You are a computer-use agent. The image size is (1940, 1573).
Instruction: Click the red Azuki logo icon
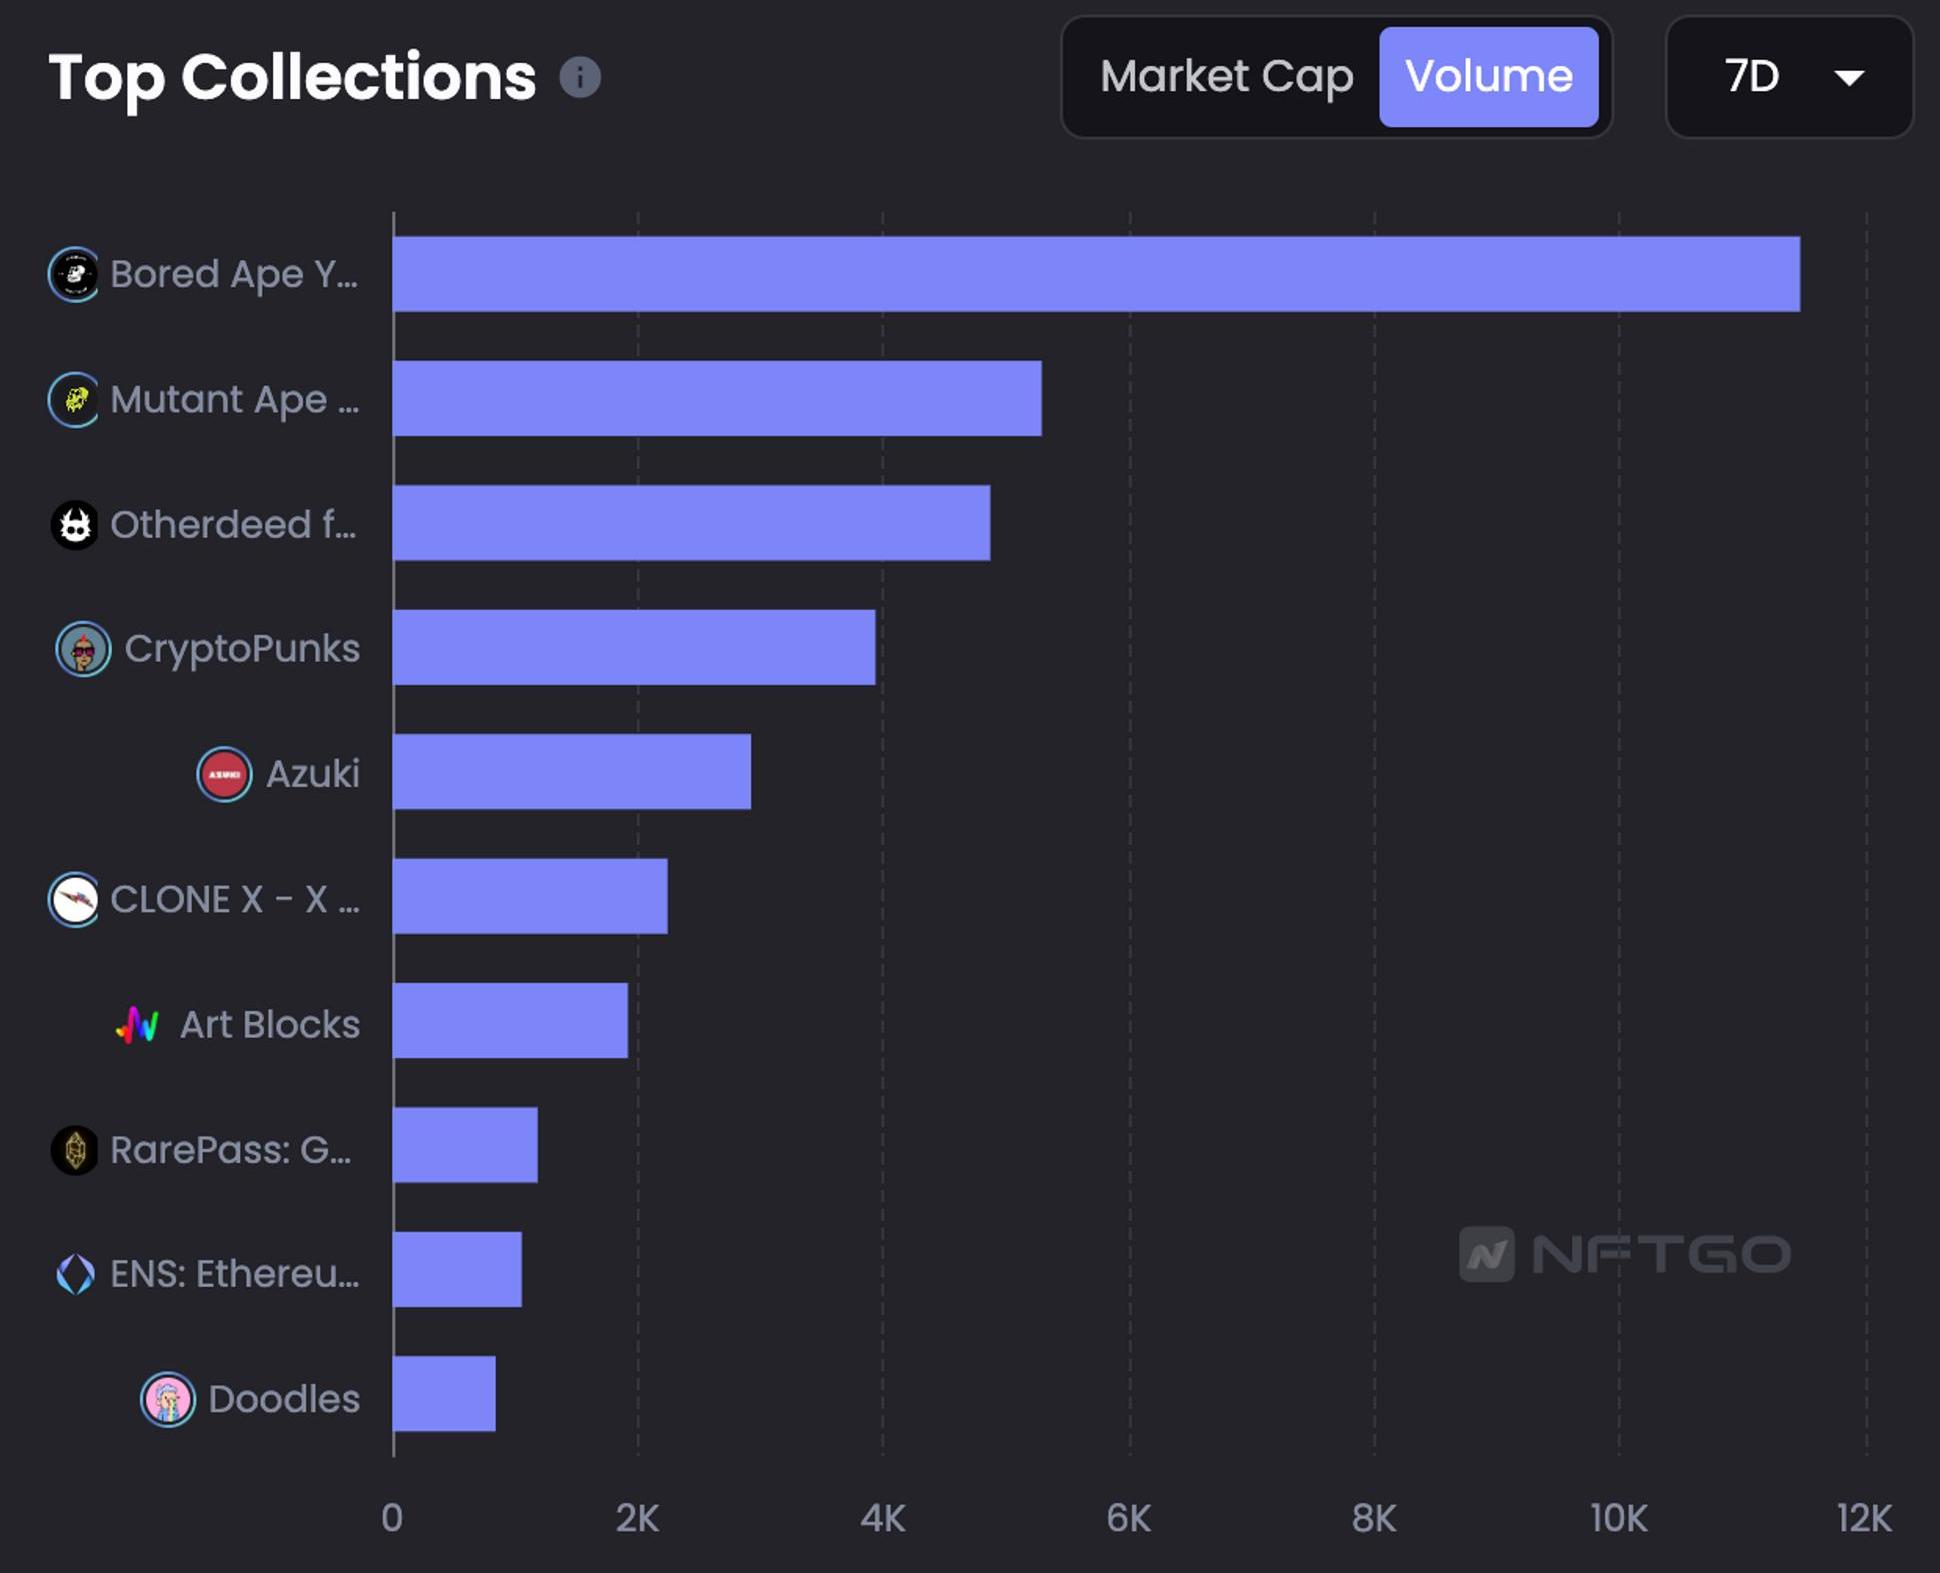click(x=224, y=774)
